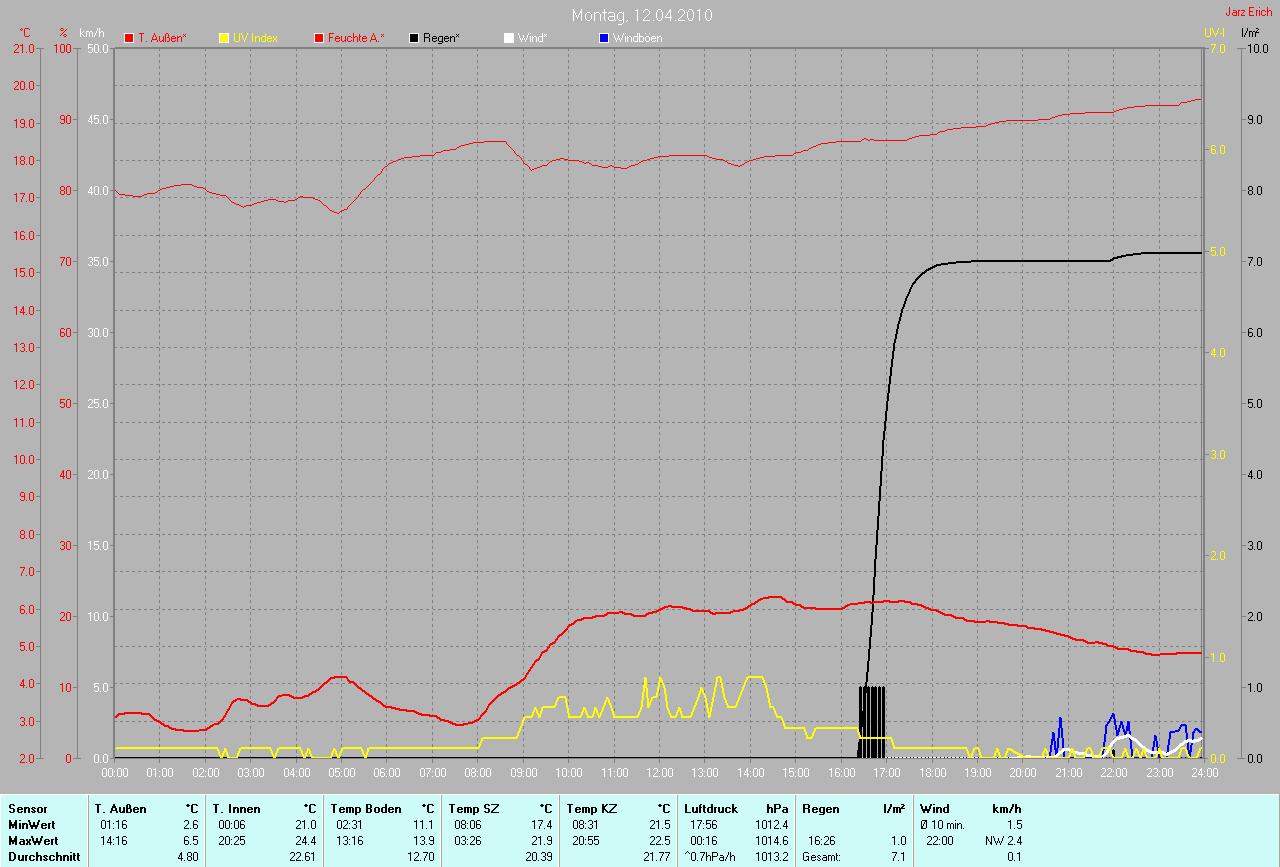This screenshot has width=1280, height=867.
Task: Click the 18:00 time axis label
Action: point(932,773)
